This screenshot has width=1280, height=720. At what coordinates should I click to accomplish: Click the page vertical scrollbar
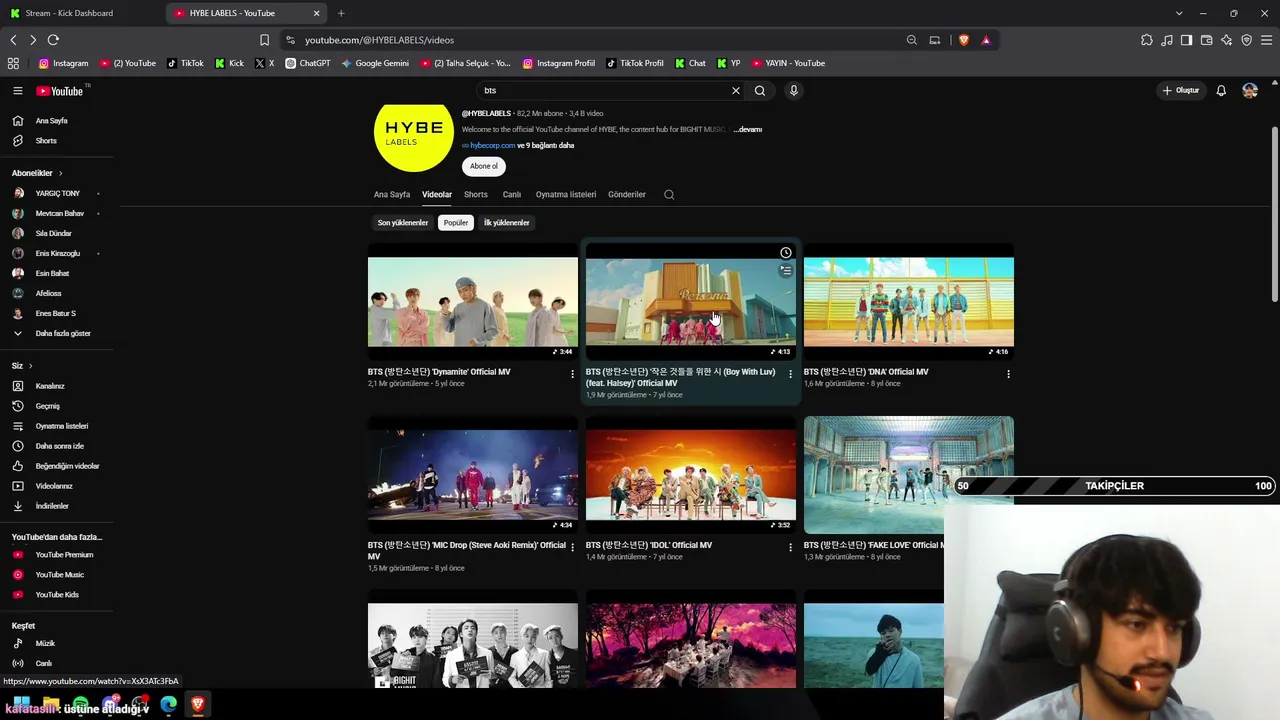pyautogui.click(x=1274, y=214)
